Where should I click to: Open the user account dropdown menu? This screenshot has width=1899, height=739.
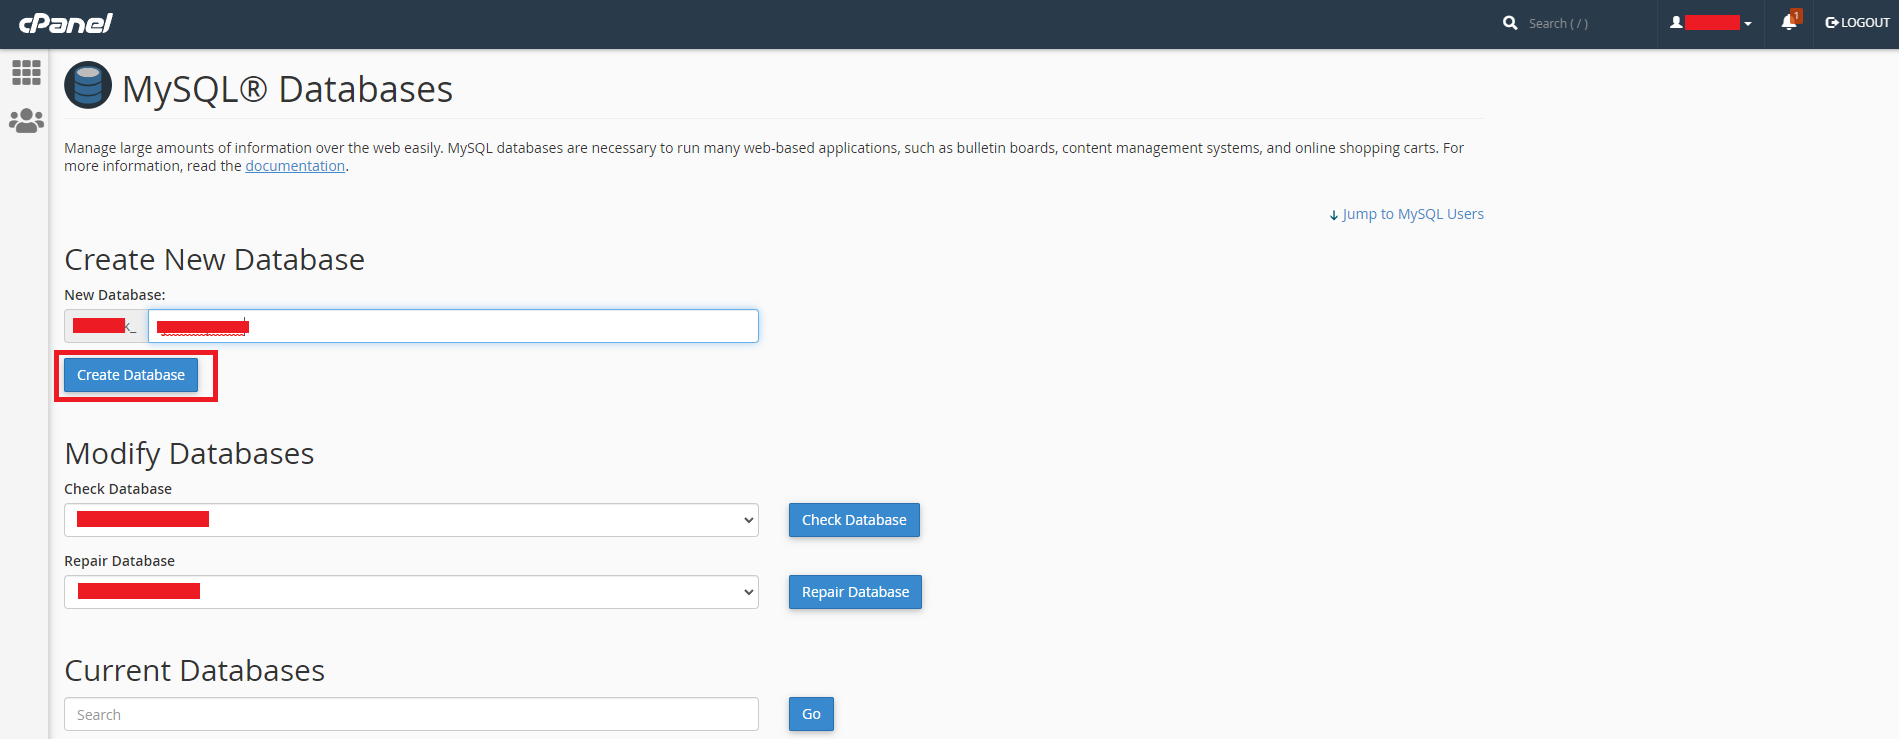coord(1710,23)
